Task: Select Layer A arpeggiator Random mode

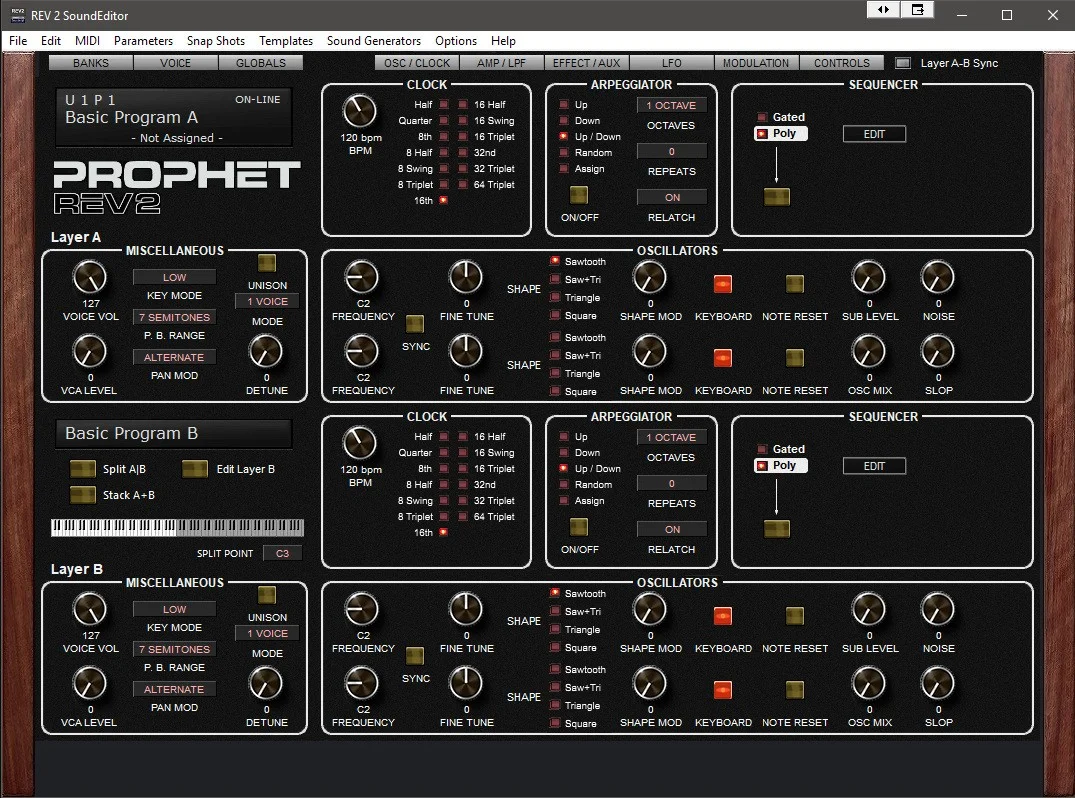Action: click(x=564, y=152)
